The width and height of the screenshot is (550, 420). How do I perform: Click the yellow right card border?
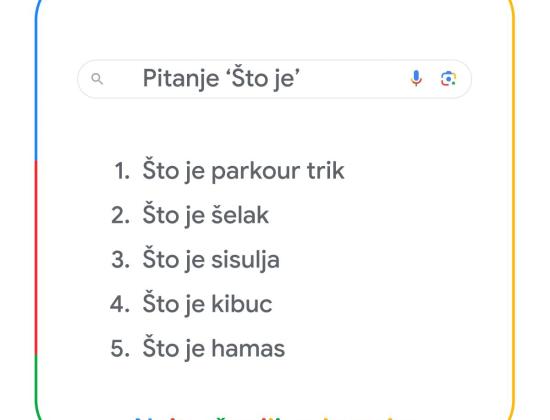(514, 211)
